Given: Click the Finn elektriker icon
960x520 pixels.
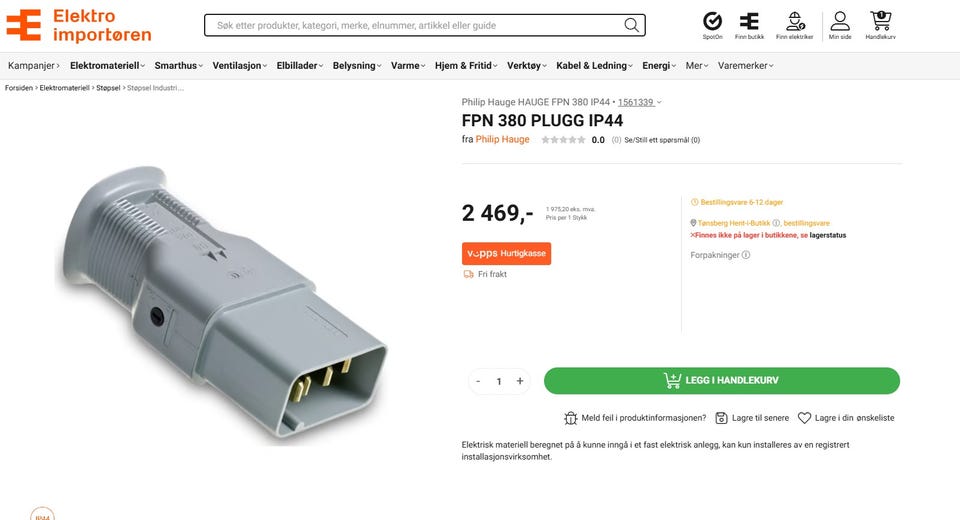Looking at the screenshot, I should click(795, 21).
